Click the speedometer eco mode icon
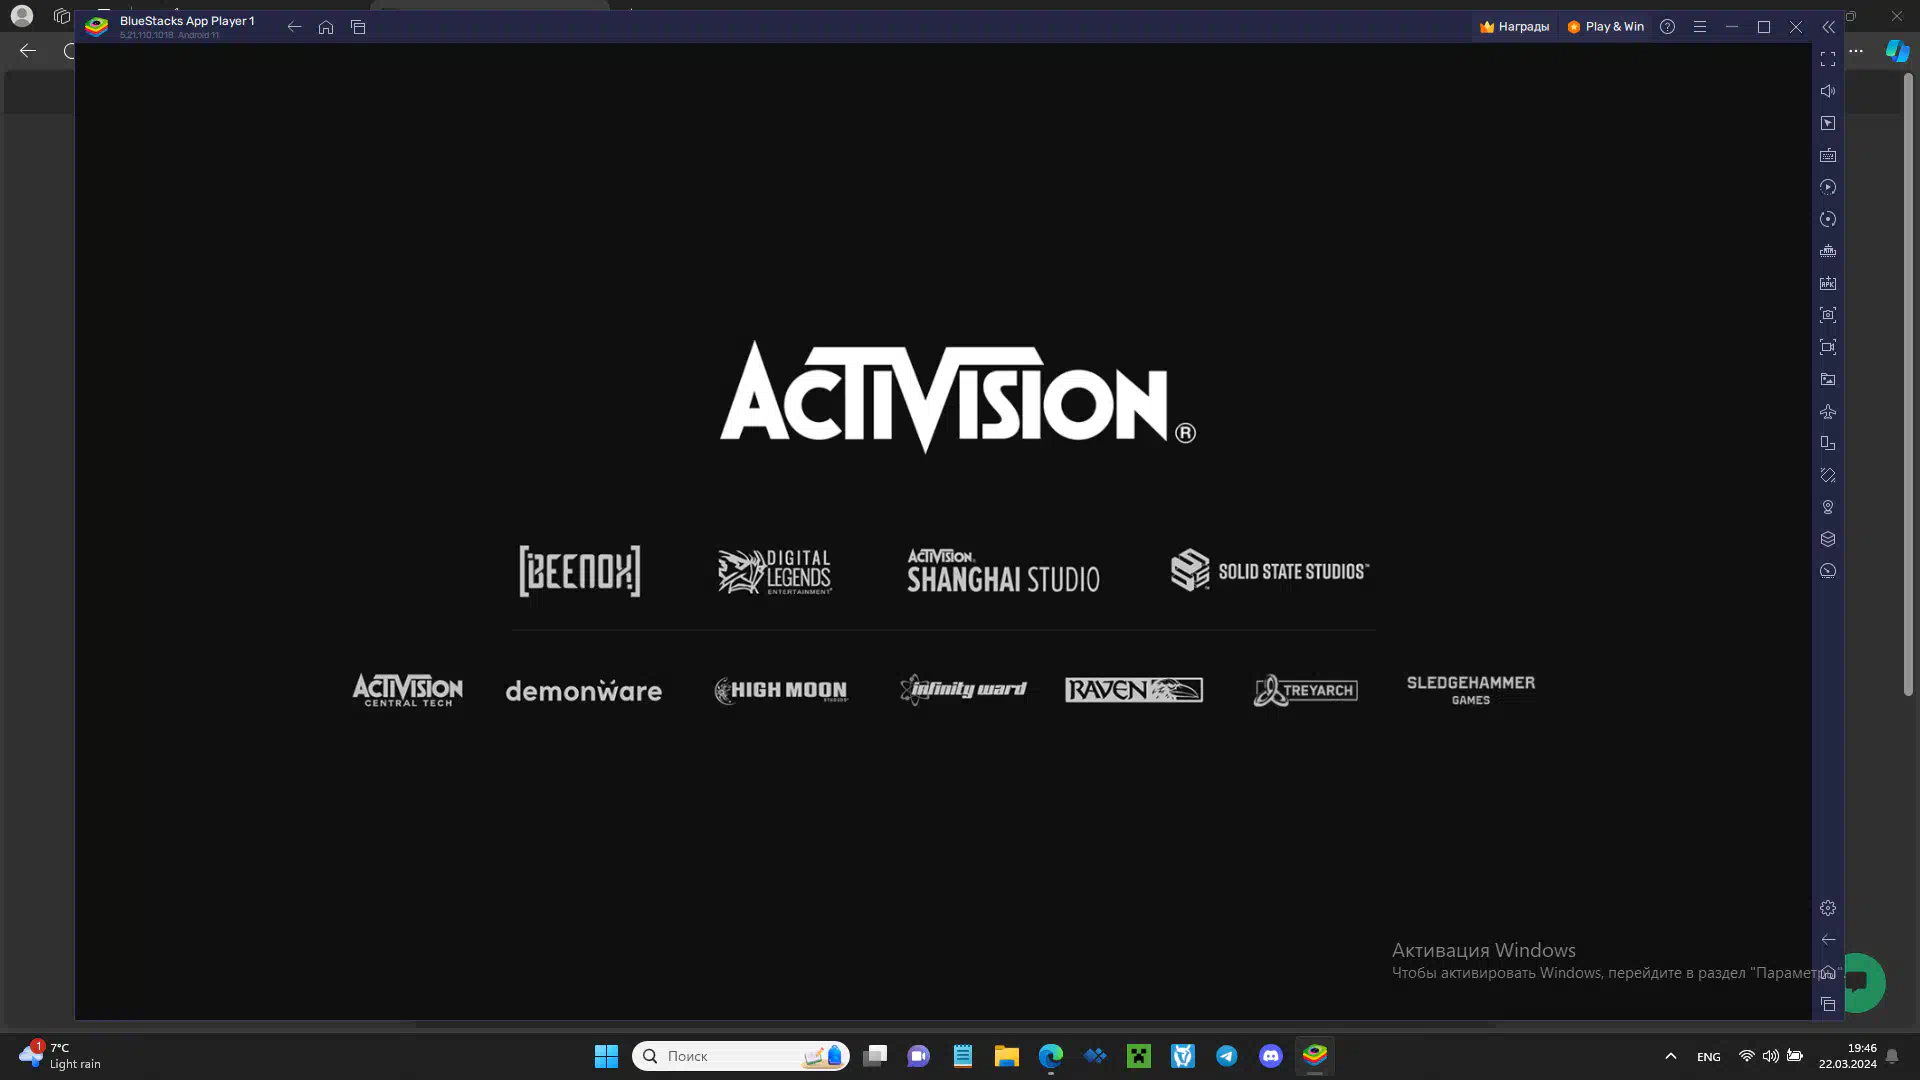 click(1828, 571)
